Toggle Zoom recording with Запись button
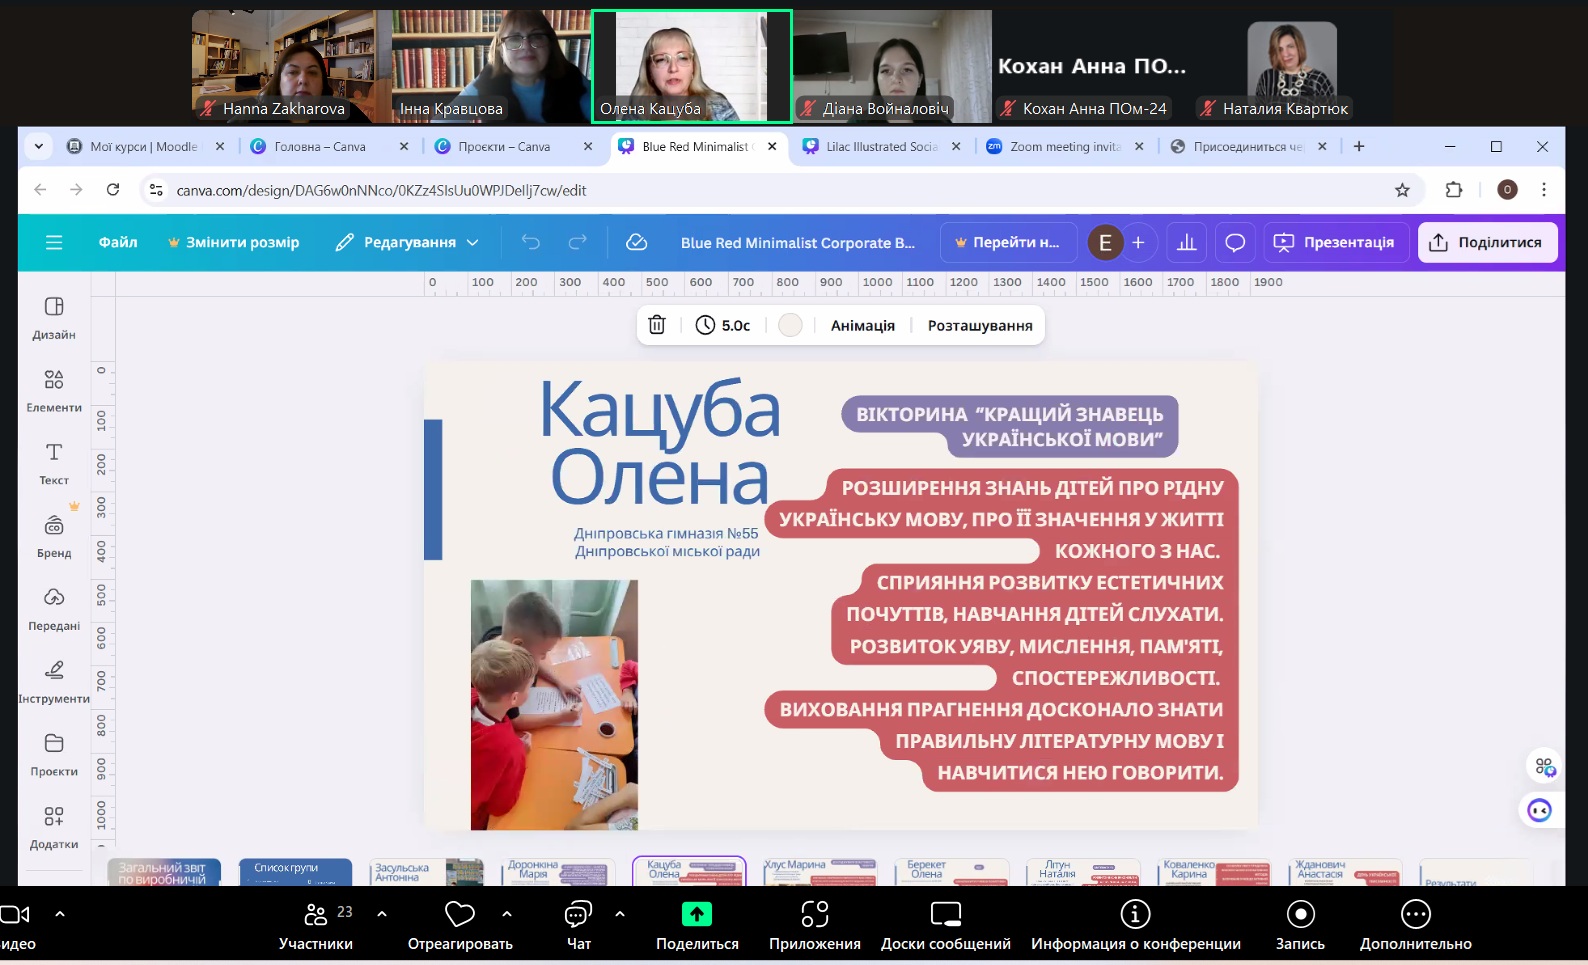 [1300, 925]
